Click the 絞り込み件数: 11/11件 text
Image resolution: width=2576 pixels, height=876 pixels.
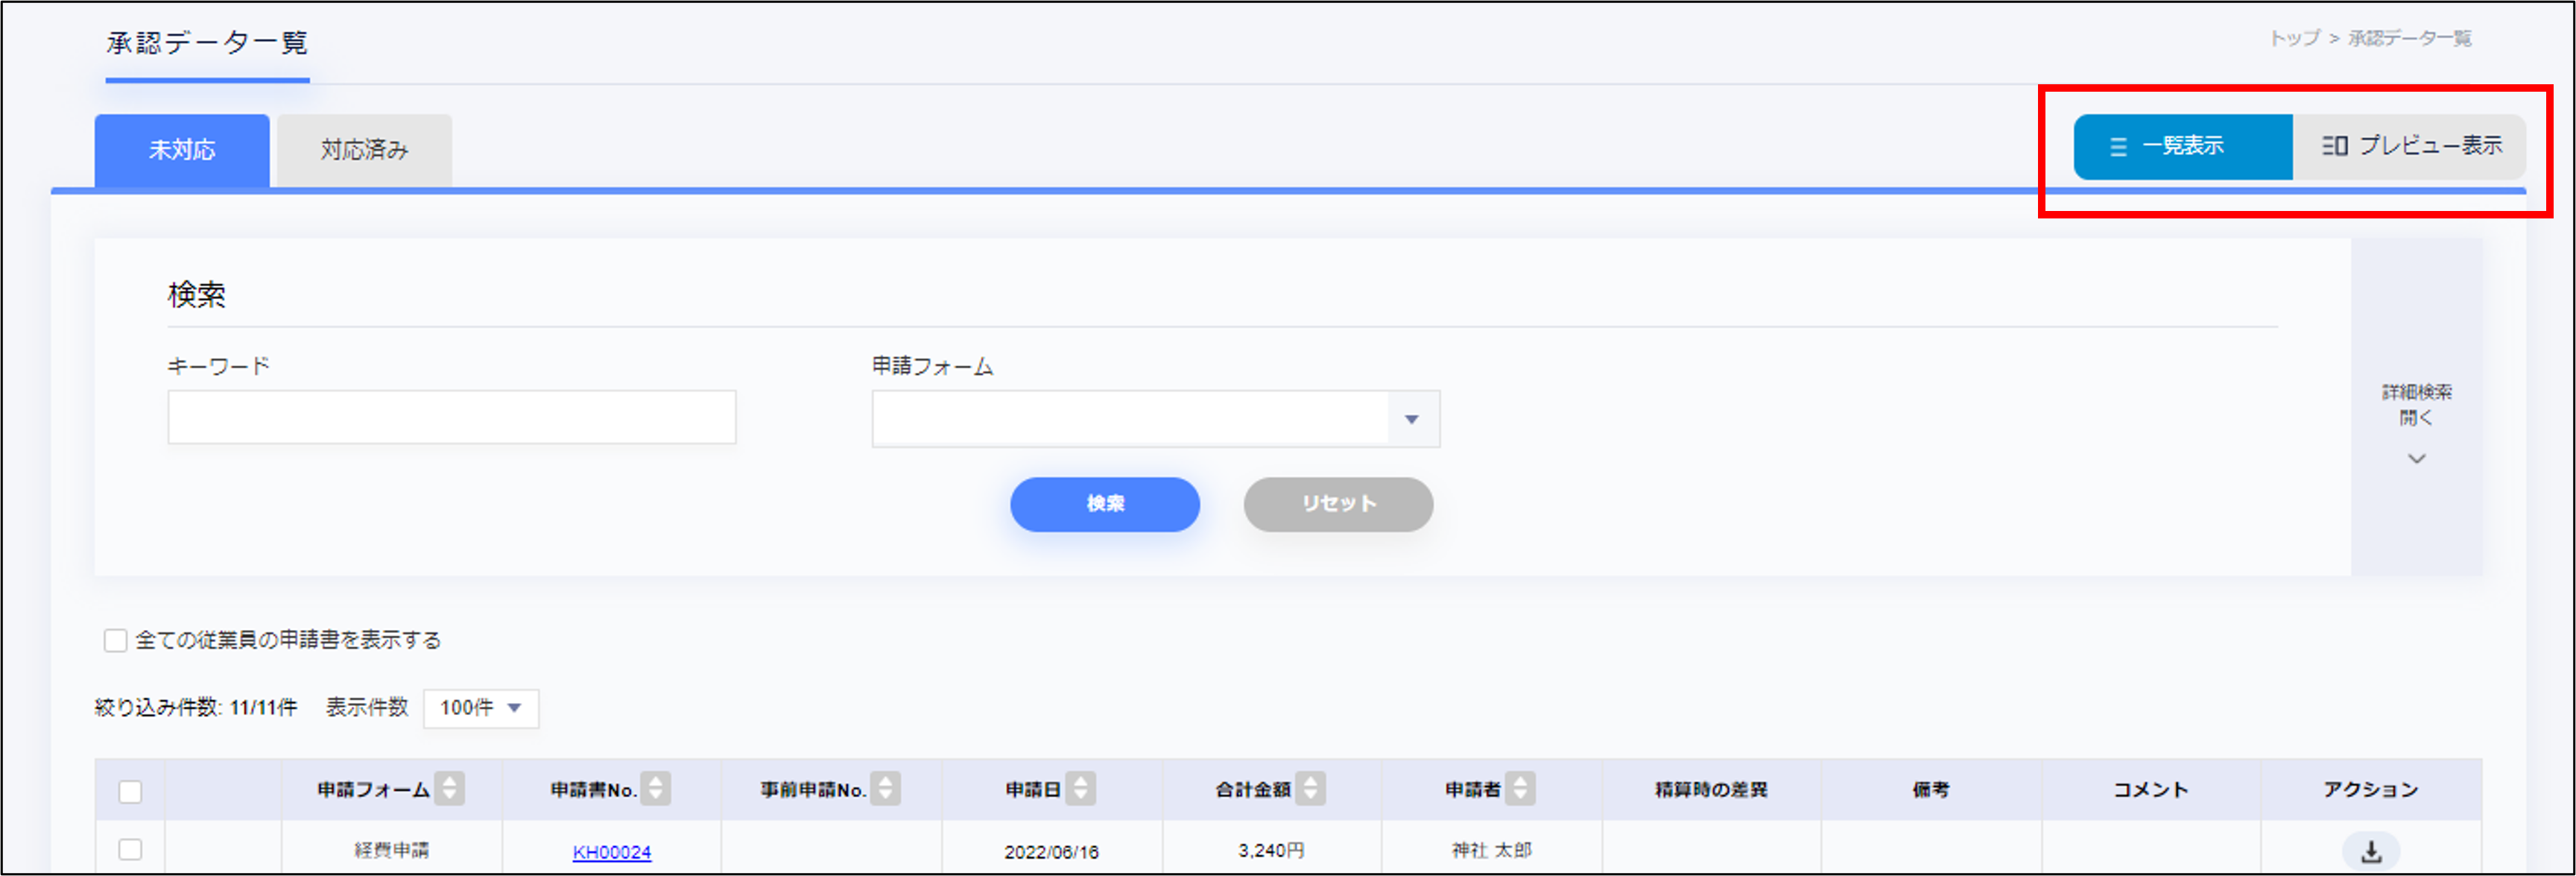point(196,708)
